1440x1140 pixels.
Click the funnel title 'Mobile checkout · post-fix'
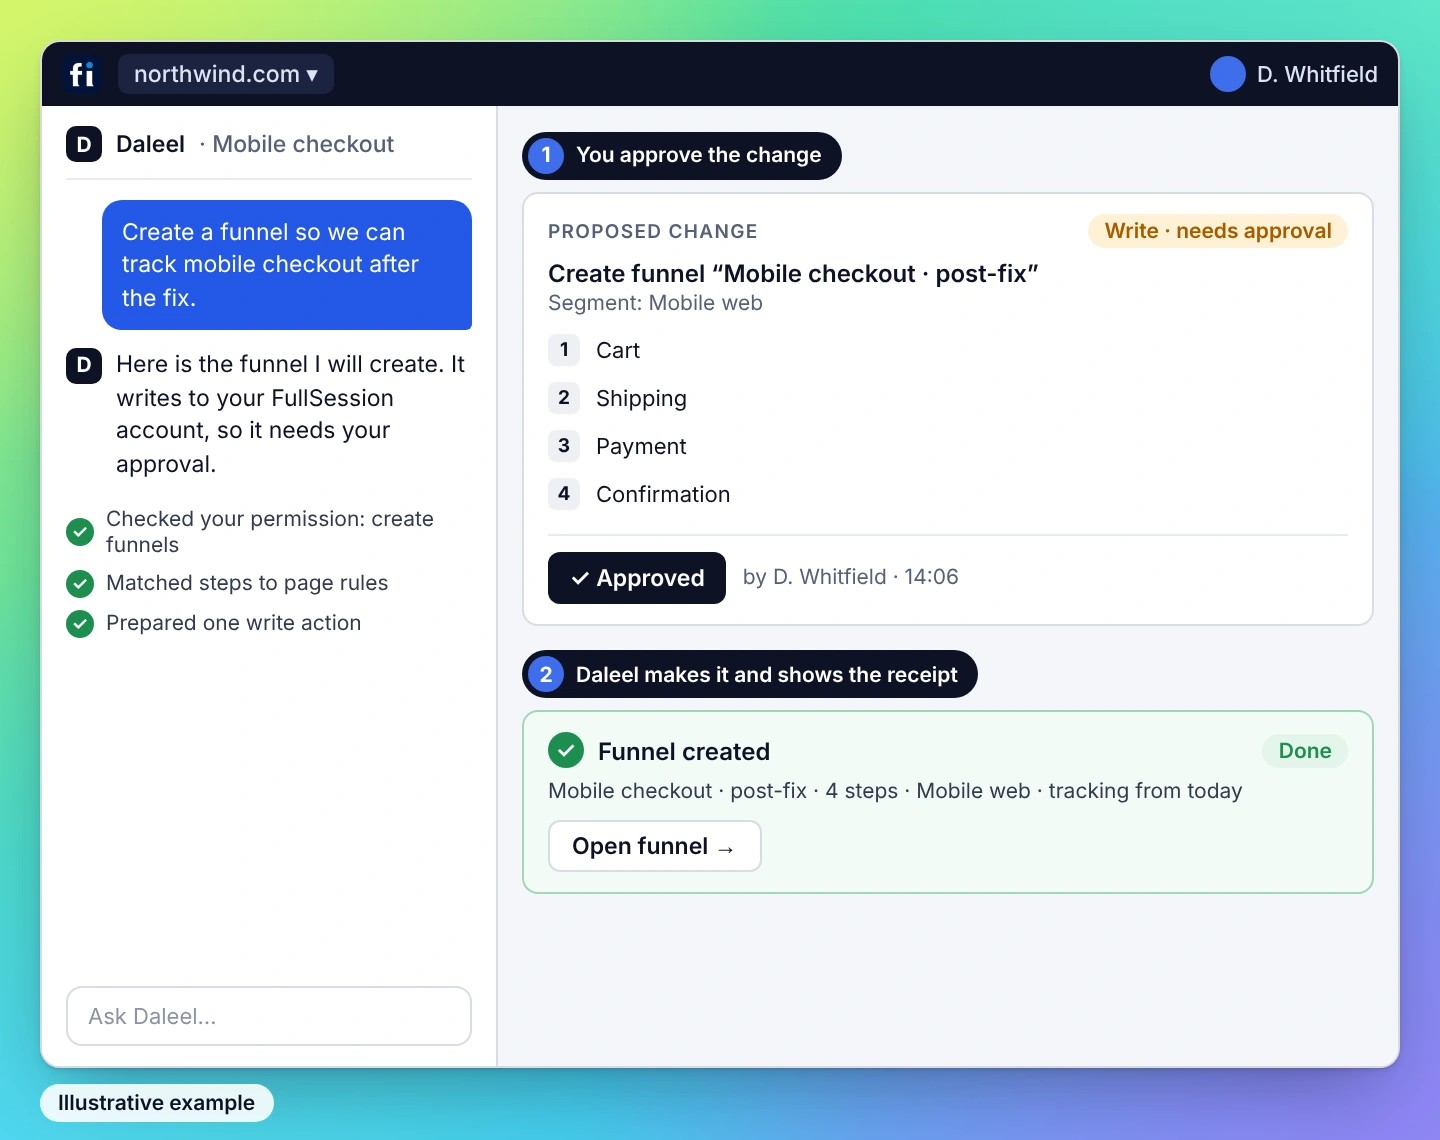tap(793, 274)
